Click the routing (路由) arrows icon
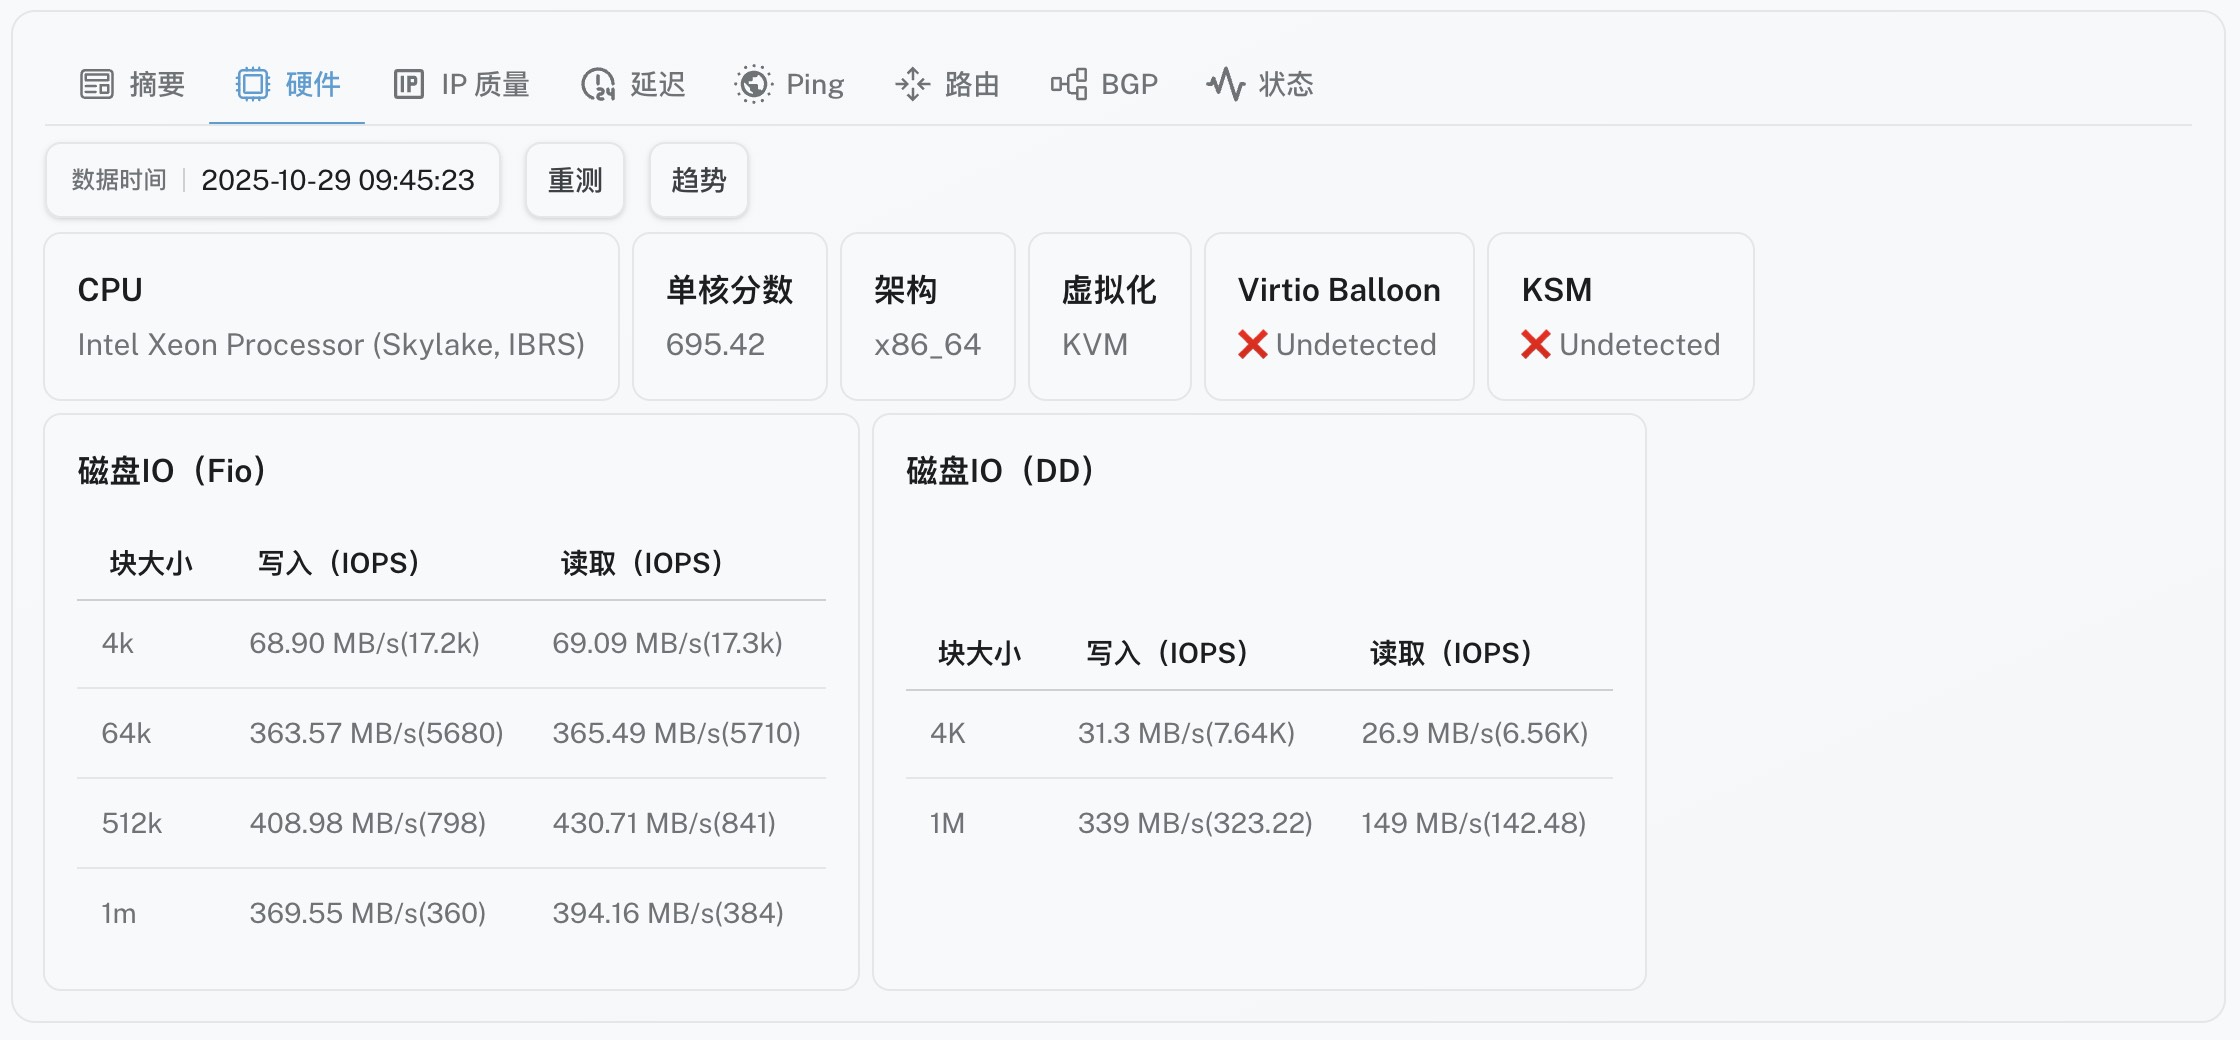 coord(912,85)
